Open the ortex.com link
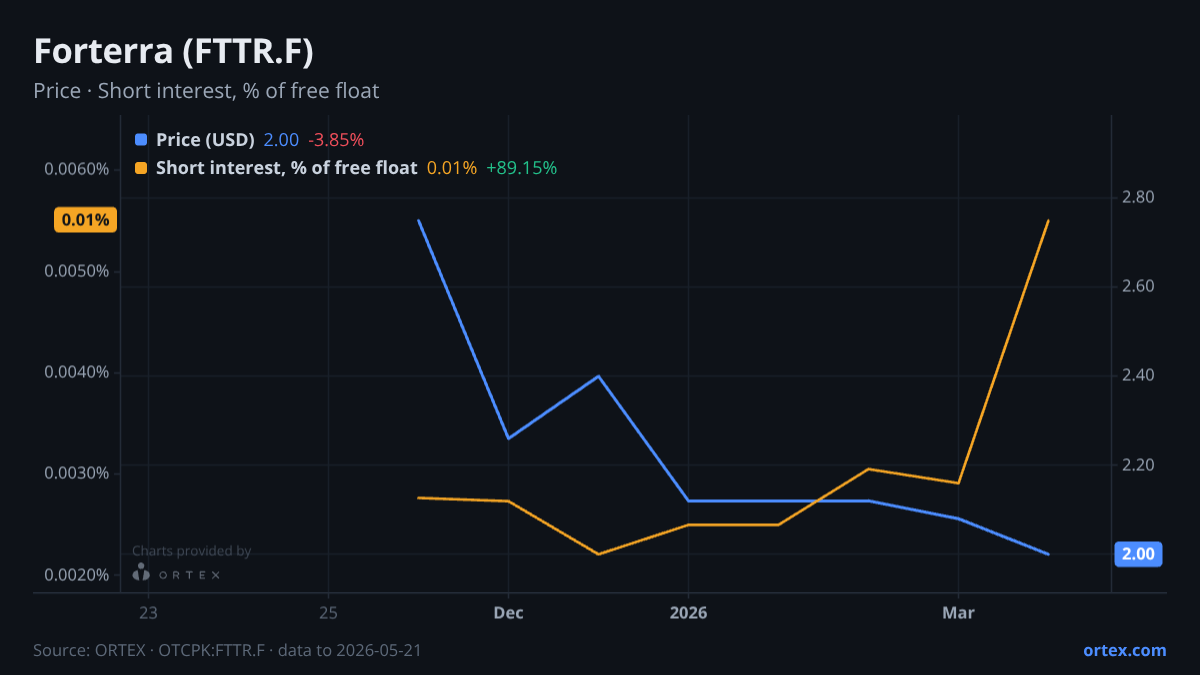1200x675 pixels. pos(1125,650)
